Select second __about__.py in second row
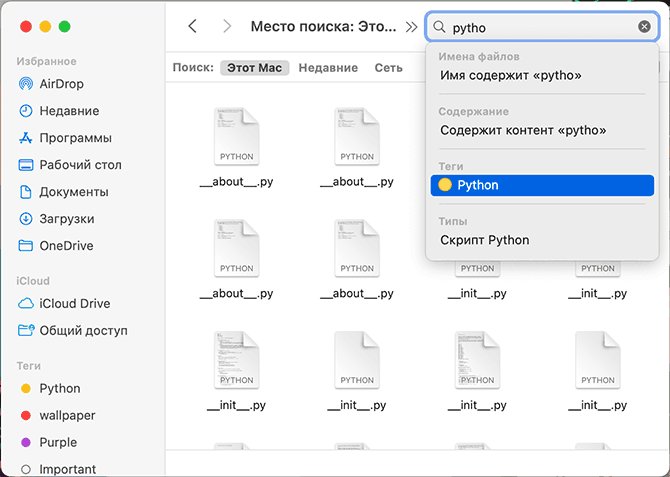Screen dimensions: 670x477 (x=357, y=259)
